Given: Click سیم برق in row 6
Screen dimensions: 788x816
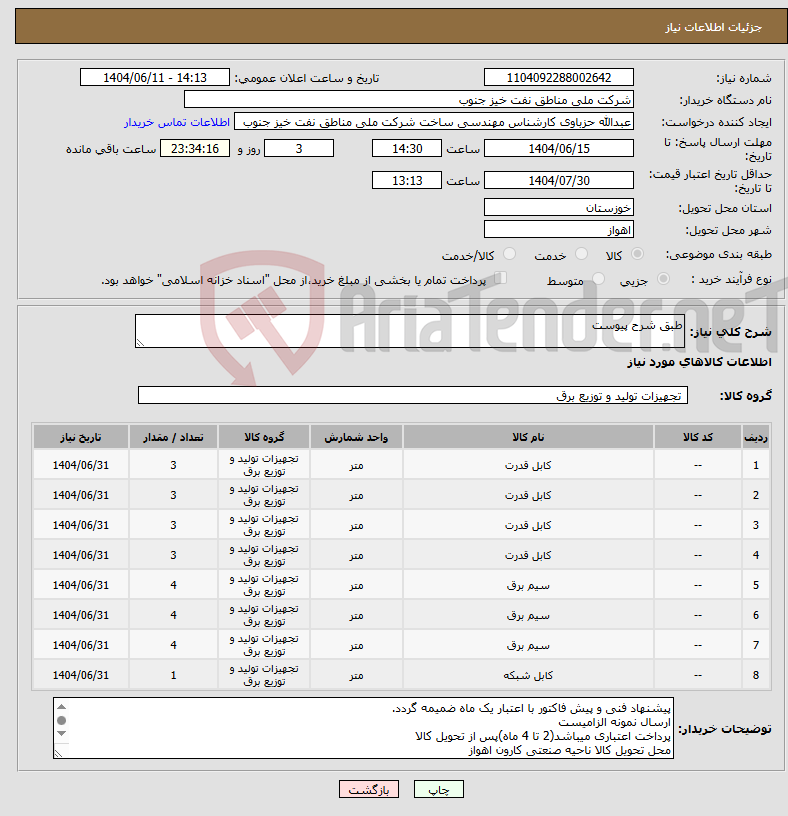Looking at the screenshot, I should coord(528,615).
